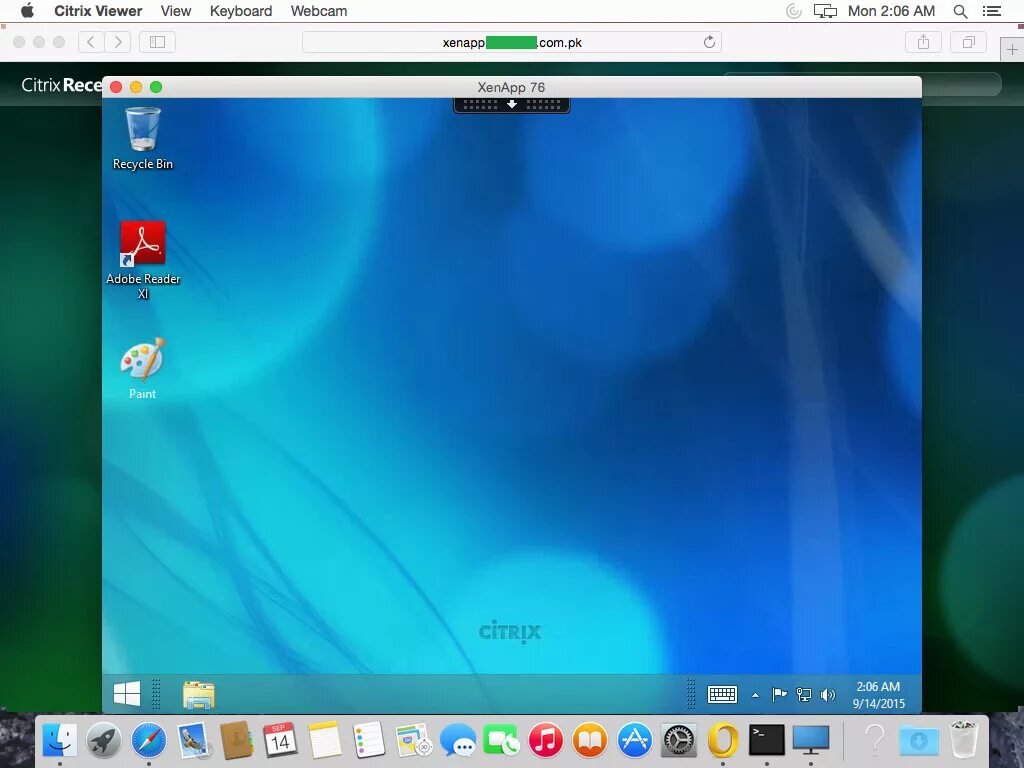1024x768 pixels.
Task: Click the Safari share button
Action: point(923,42)
